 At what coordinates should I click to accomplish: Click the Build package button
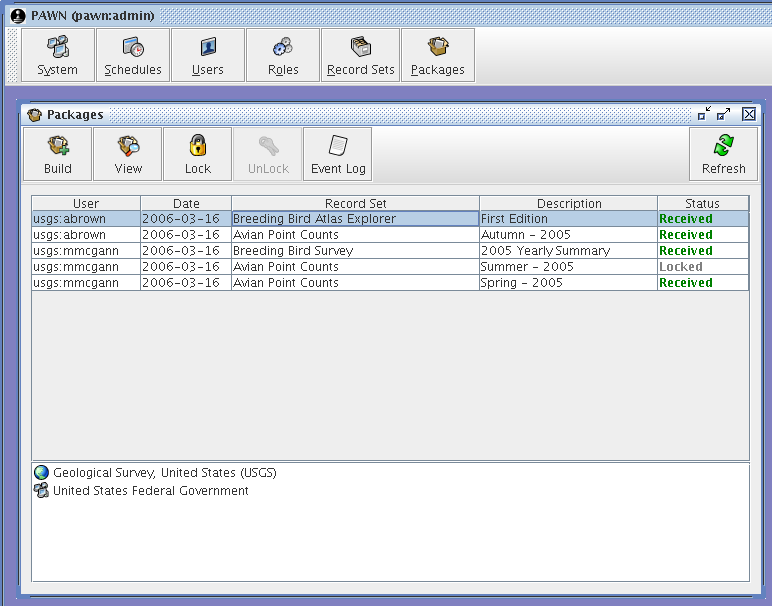coord(58,154)
